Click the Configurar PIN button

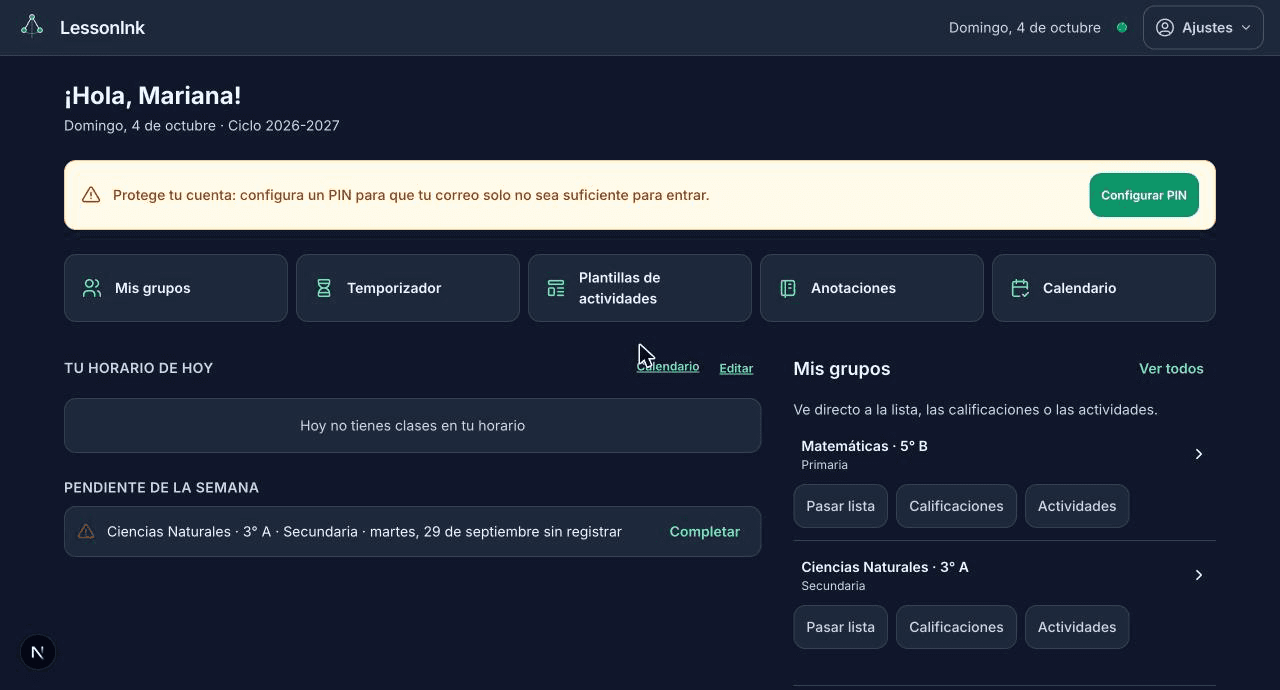[x=1144, y=195]
